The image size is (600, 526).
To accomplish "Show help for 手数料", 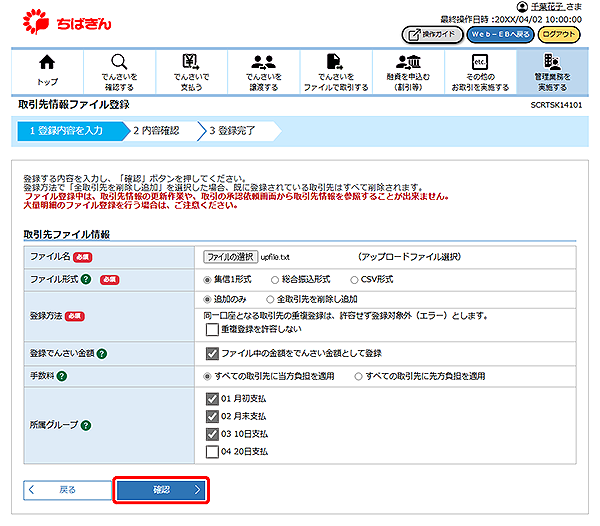I will (x=62, y=376).
